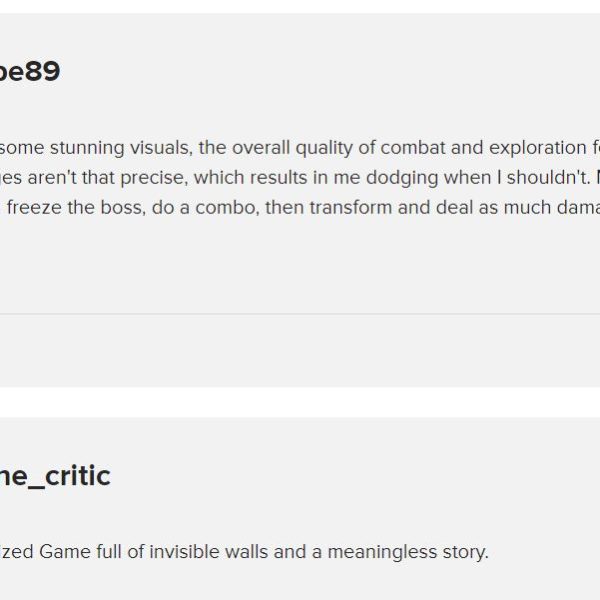
Task: Click the white strip above the first review card
Action: (300, 7)
